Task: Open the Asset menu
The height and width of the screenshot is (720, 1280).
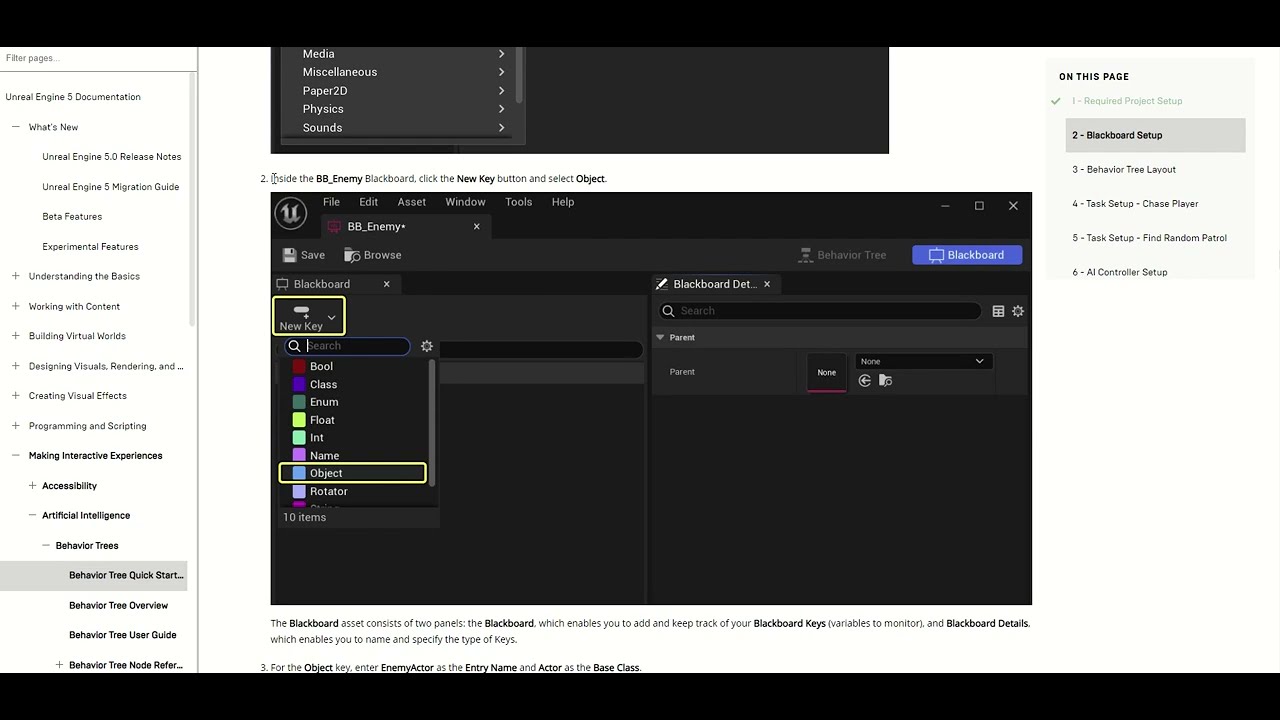Action: 412,202
